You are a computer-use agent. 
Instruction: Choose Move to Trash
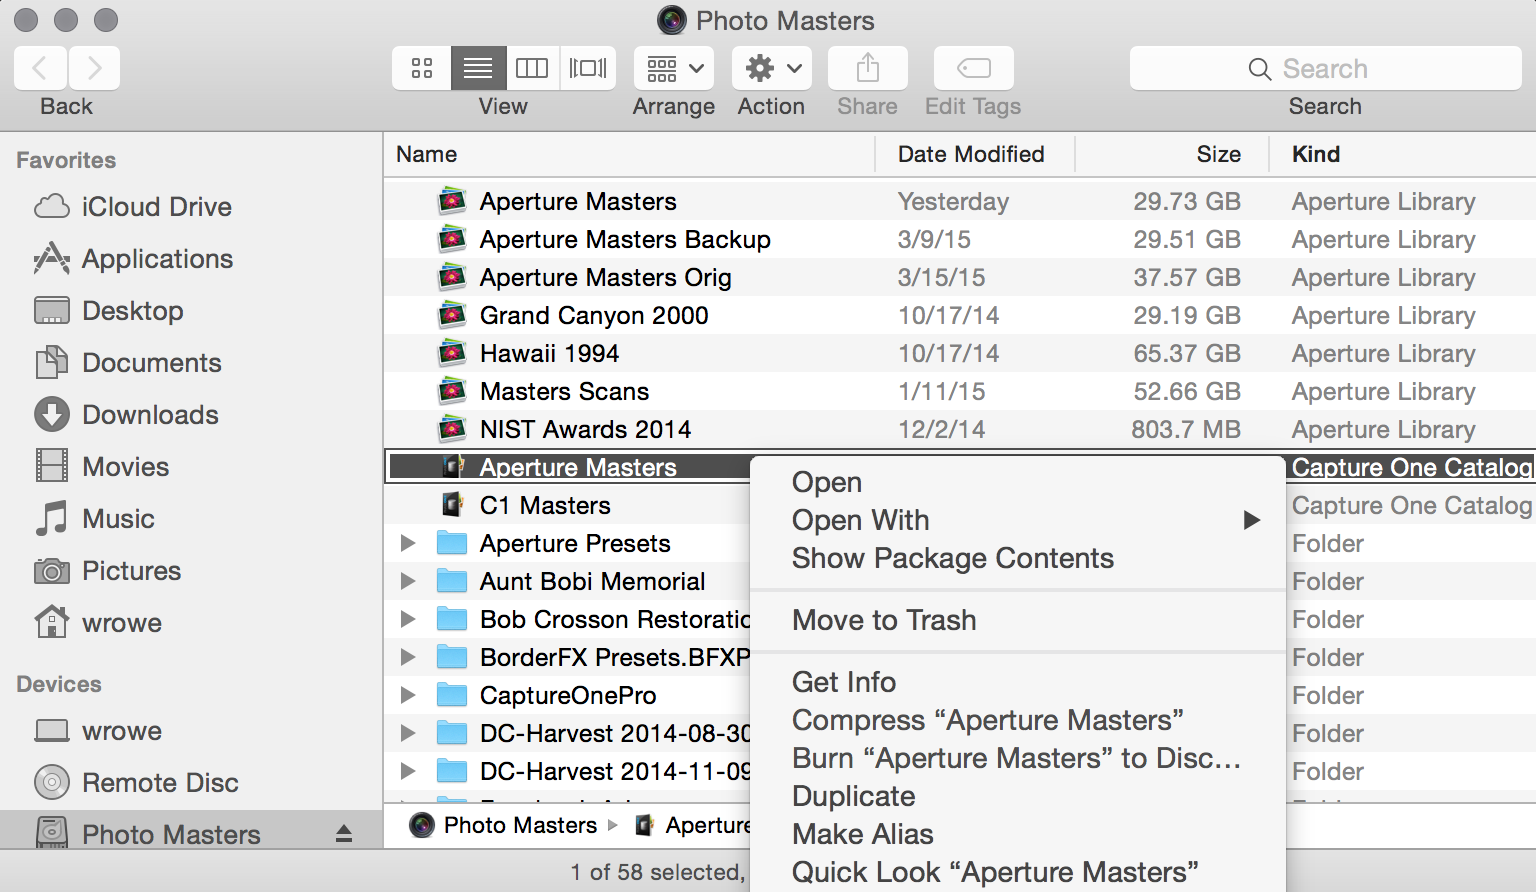pos(1018,620)
